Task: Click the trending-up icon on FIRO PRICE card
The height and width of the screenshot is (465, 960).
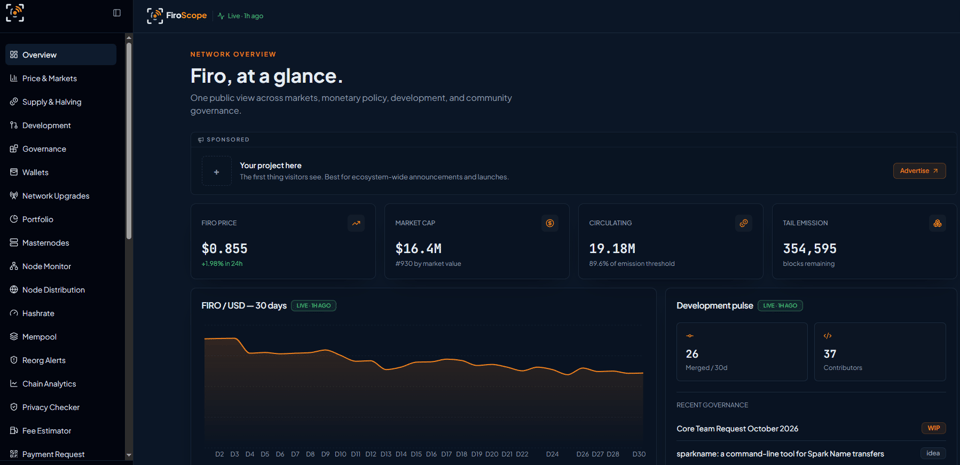Action: pyautogui.click(x=356, y=223)
